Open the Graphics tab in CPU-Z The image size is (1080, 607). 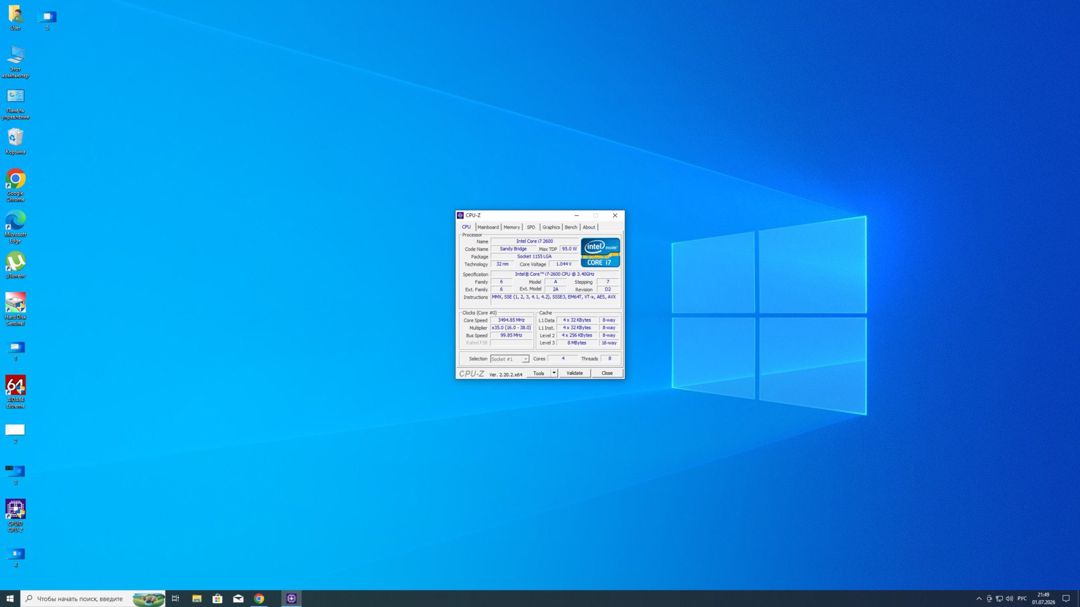coord(551,227)
